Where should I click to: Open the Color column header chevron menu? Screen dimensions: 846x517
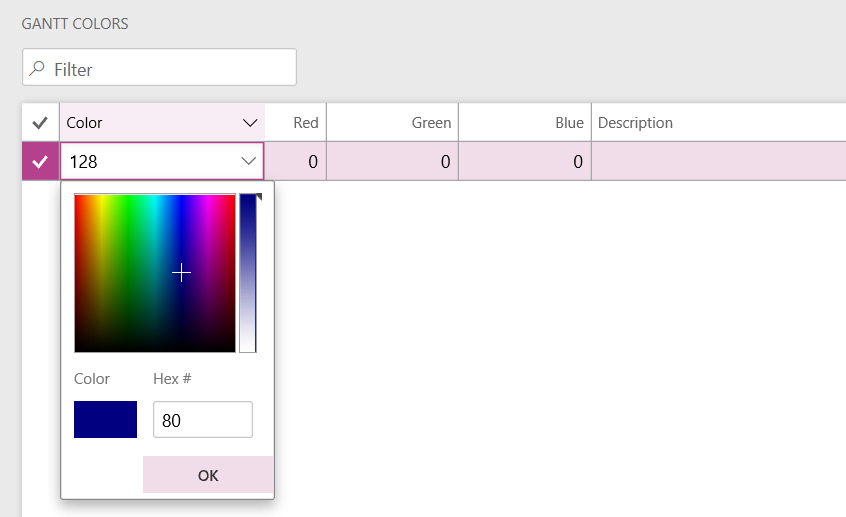pyautogui.click(x=250, y=123)
